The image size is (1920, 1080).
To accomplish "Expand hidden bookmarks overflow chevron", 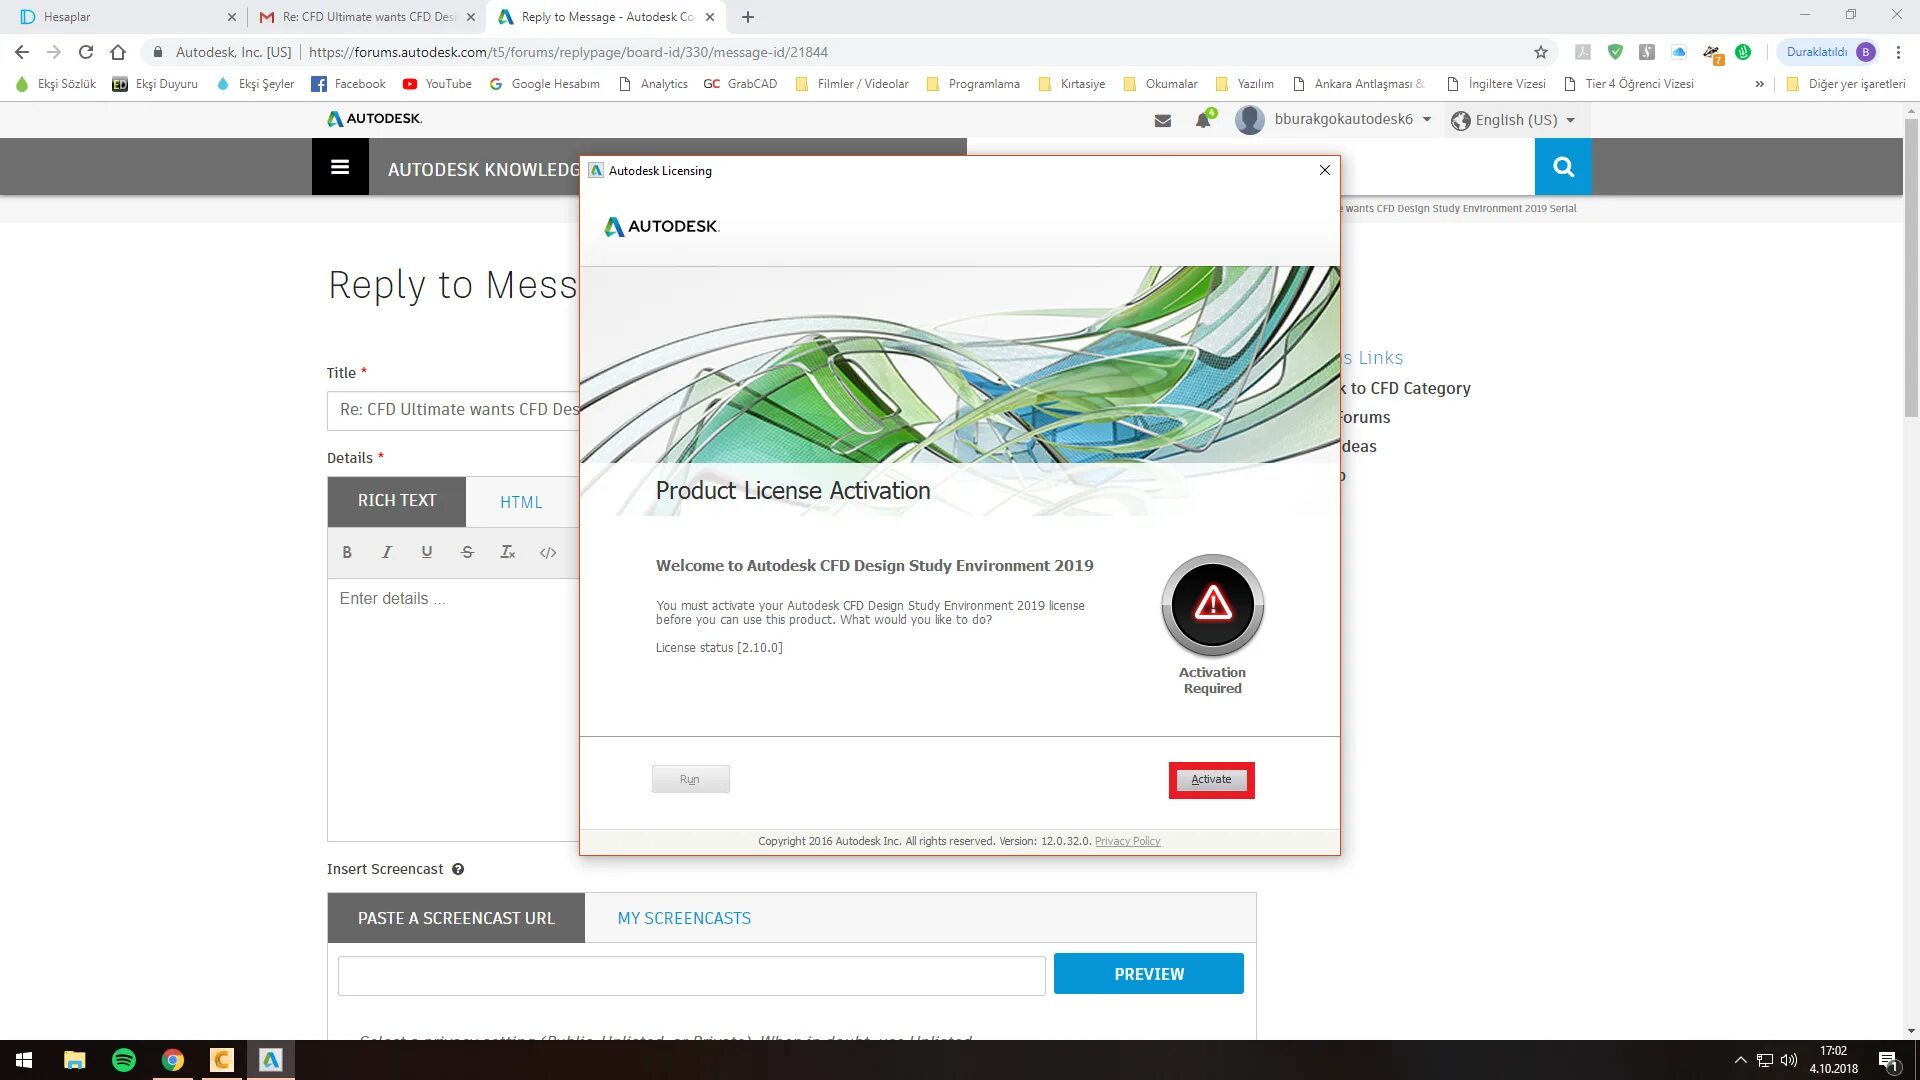I will click(x=1759, y=84).
